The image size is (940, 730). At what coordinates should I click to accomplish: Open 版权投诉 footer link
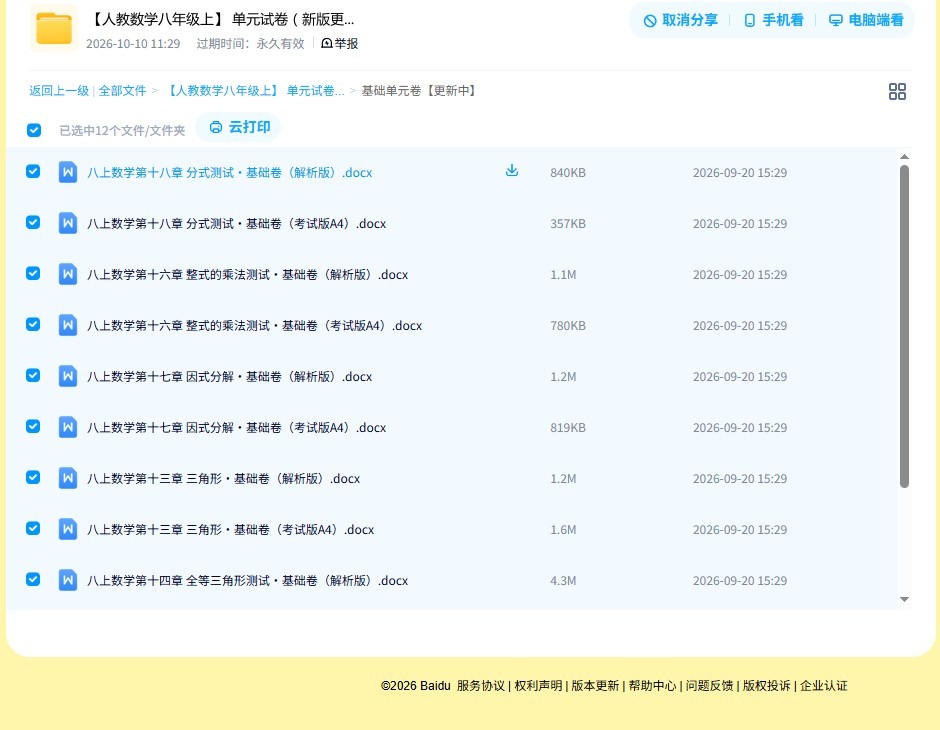[767, 686]
